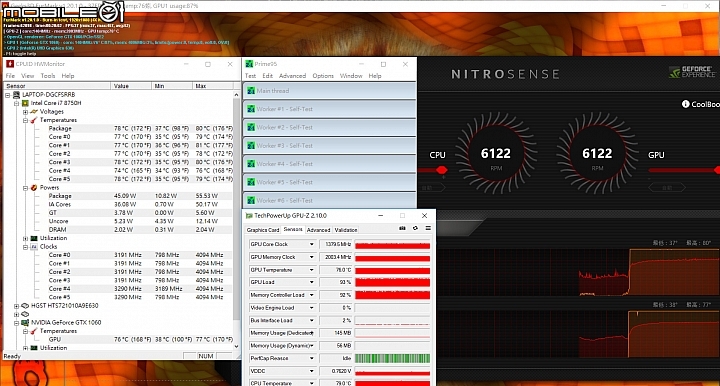The height and width of the screenshot is (386, 720).
Task: Click the CPU fan speed slider handle
Action: point(442,170)
